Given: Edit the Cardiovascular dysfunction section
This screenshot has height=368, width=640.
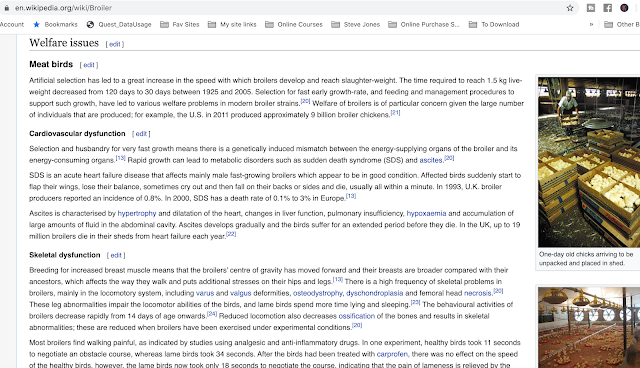Looking at the screenshot, I should point(141,134).
